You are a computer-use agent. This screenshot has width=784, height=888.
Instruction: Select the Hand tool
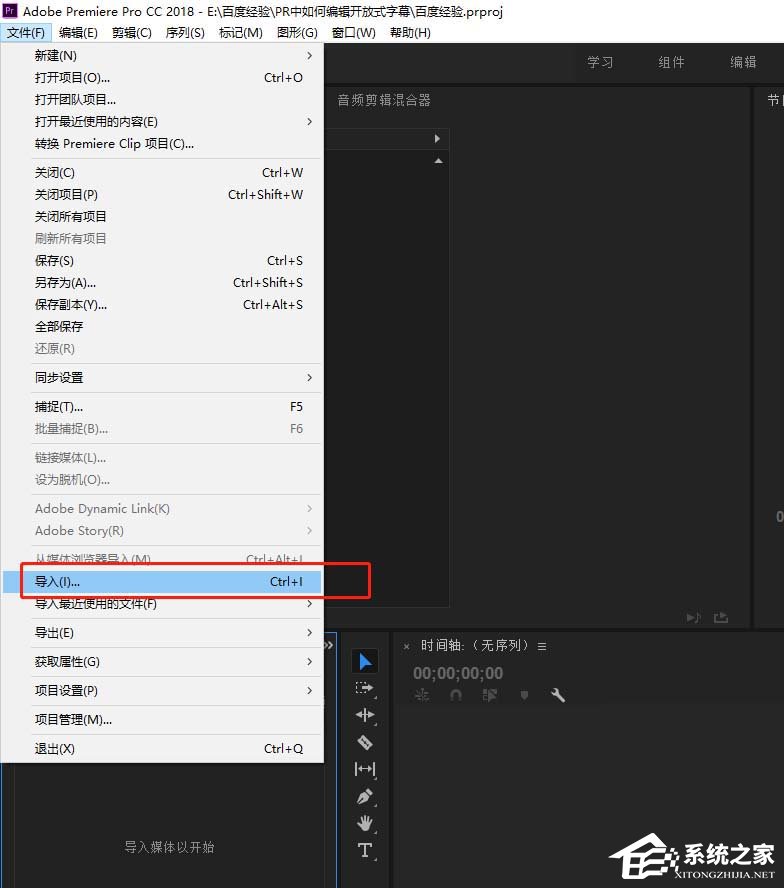click(x=365, y=823)
